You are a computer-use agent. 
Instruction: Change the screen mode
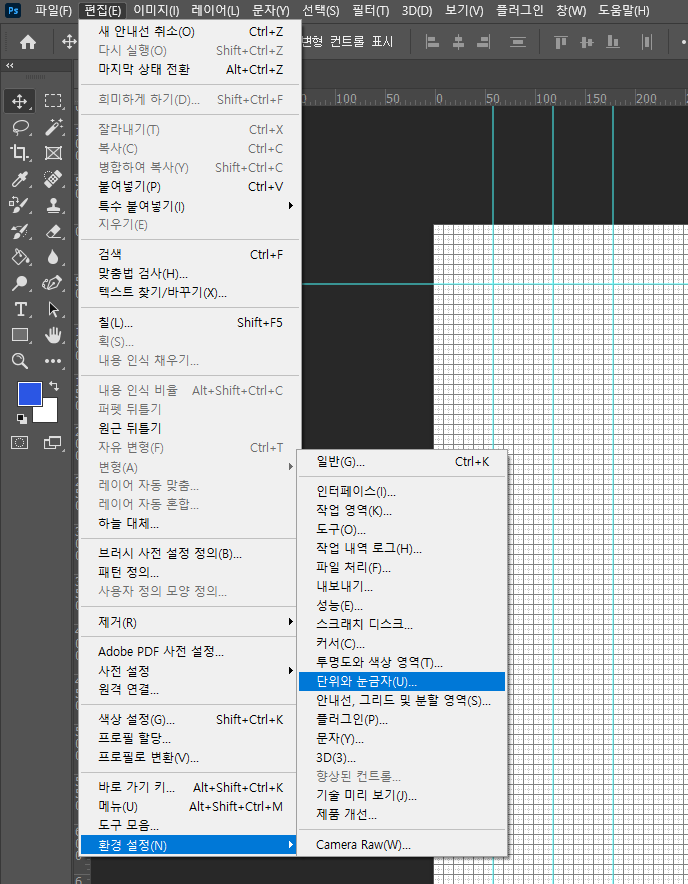click(53, 443)
